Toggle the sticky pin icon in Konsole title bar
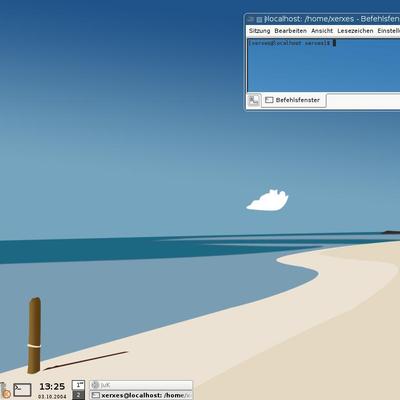Viewport: 400px width, 400px height. [259, 20]
